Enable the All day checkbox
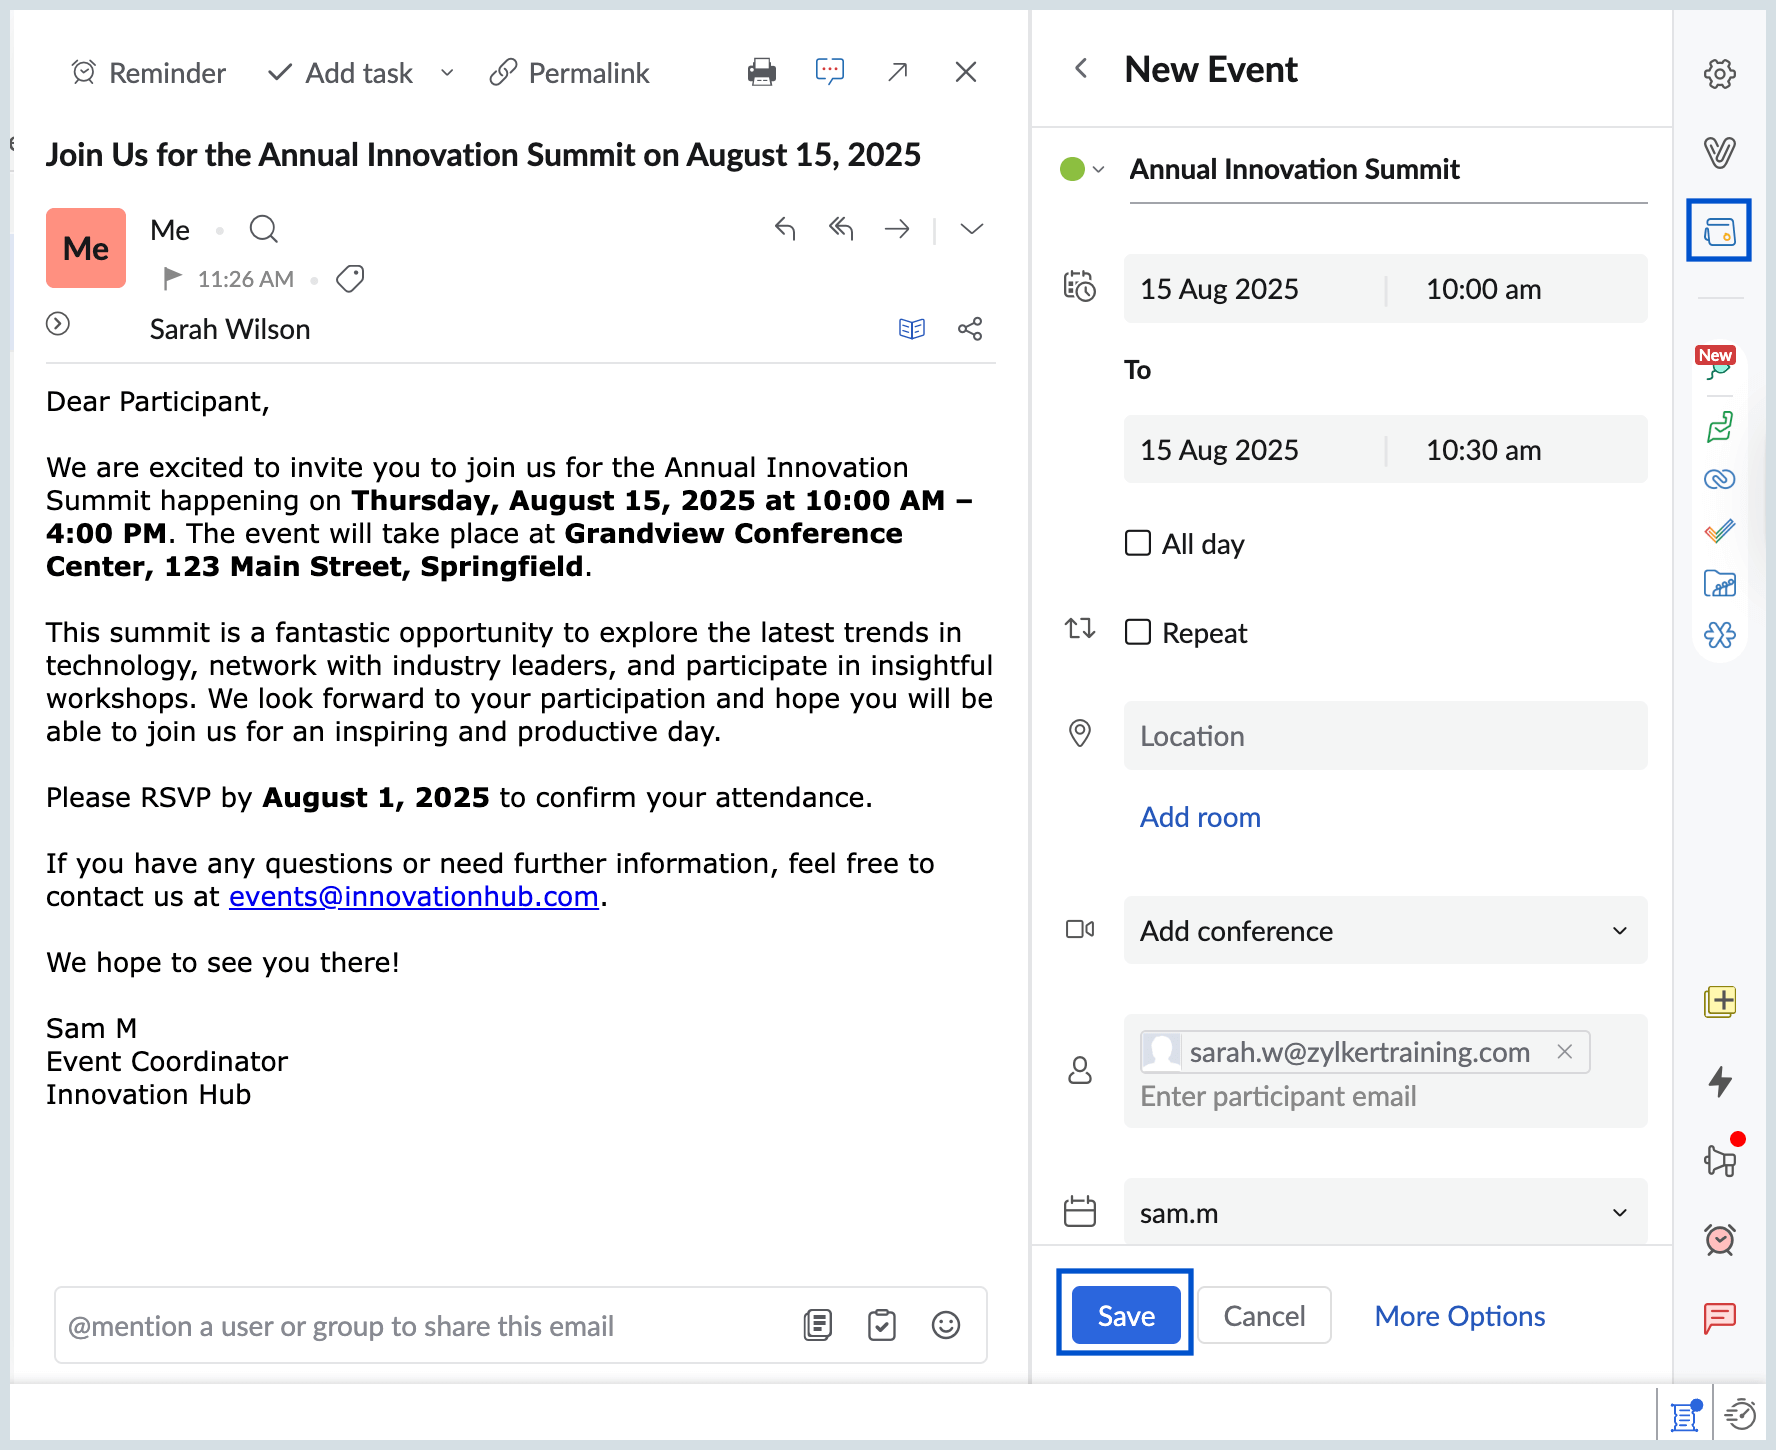The height and width of the screenshot is (1450, 1776). point(1138,543)
